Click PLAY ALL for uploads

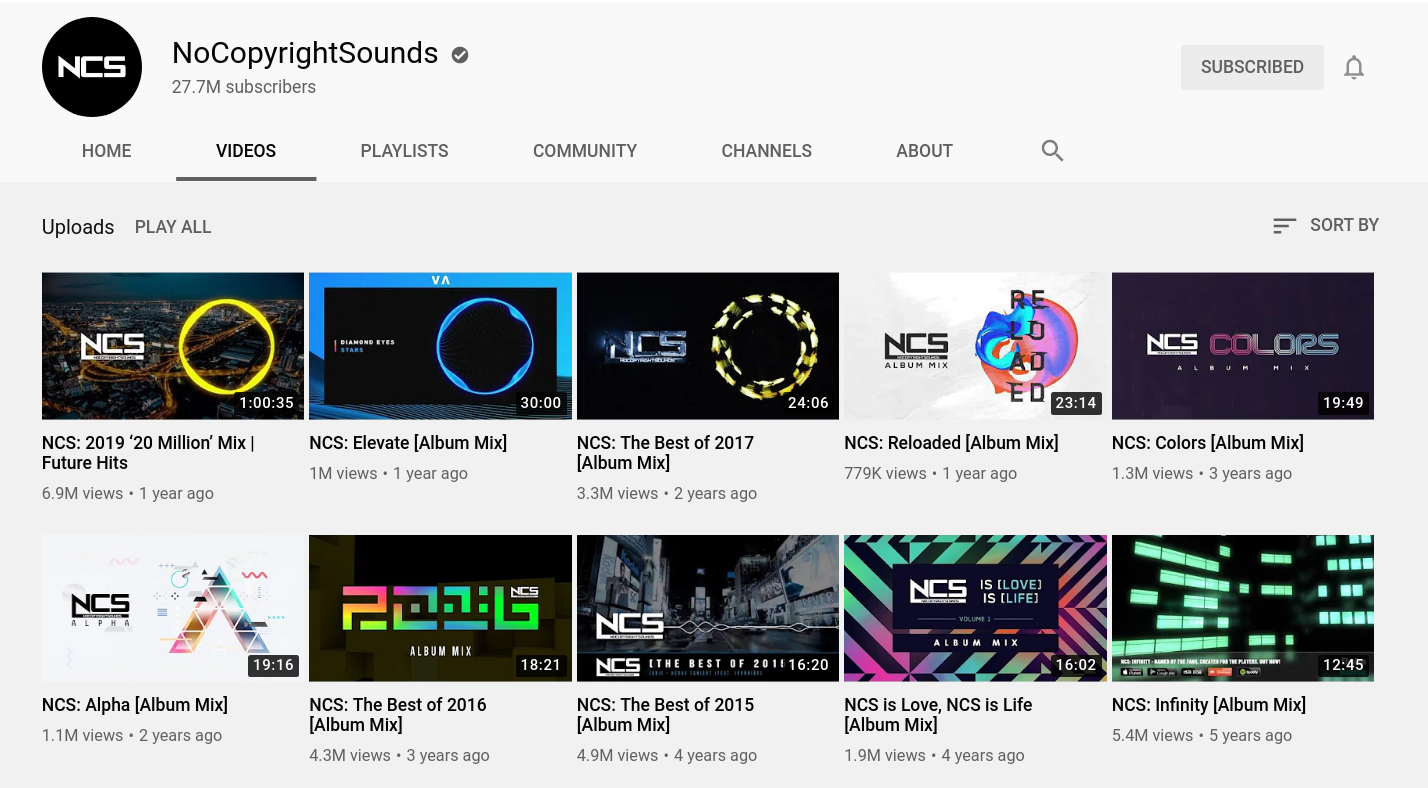173,227
